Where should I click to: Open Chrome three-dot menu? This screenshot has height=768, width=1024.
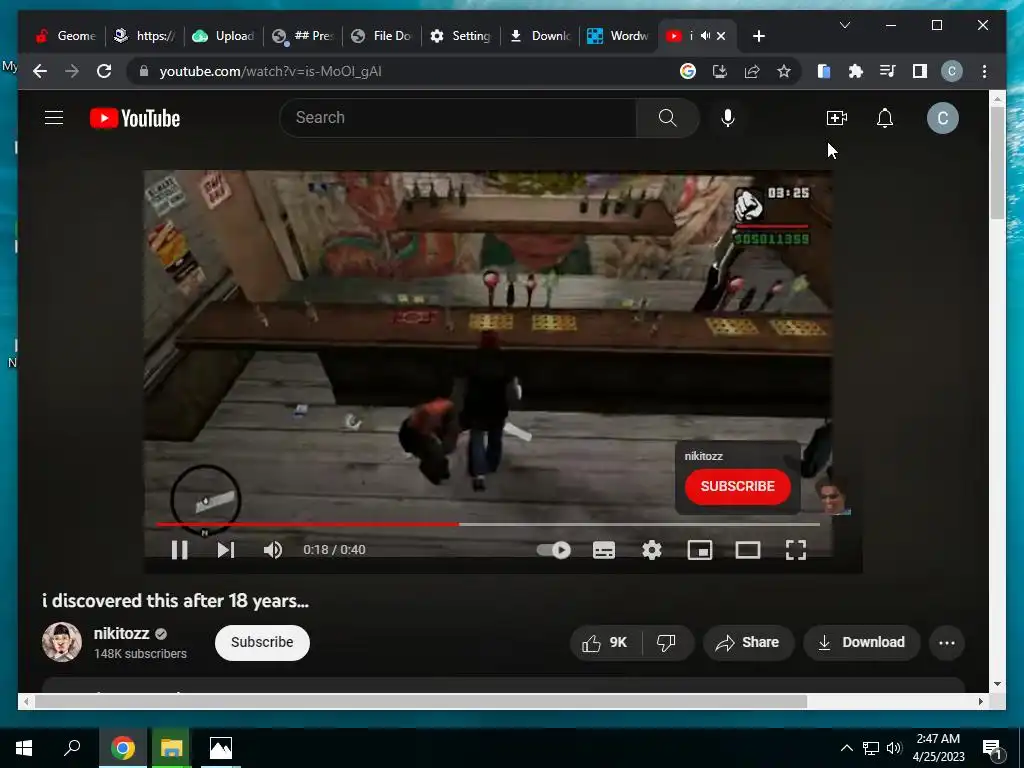tap(984, 71)
